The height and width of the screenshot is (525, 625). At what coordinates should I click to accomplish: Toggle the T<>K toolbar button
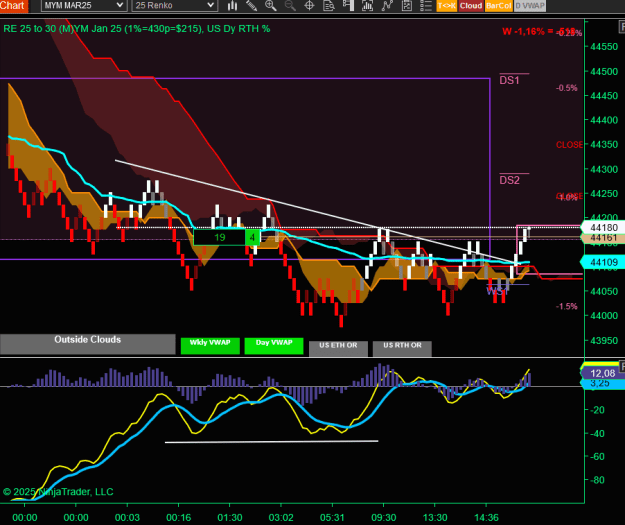446,6
